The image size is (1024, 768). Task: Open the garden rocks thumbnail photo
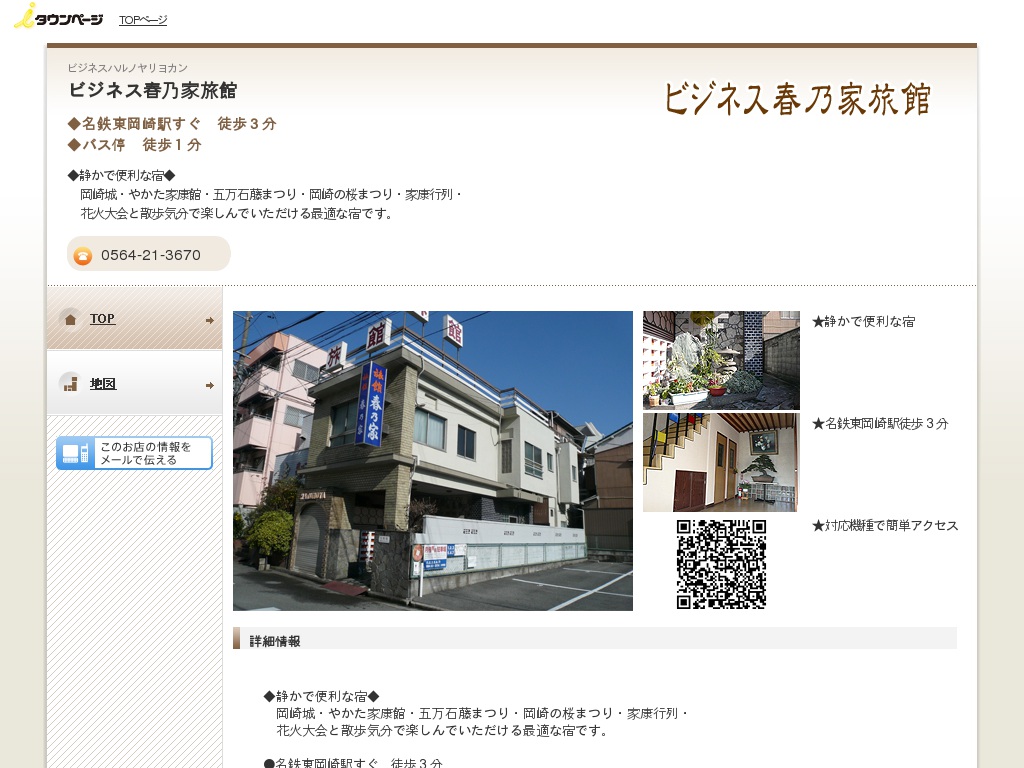[721, 360]
